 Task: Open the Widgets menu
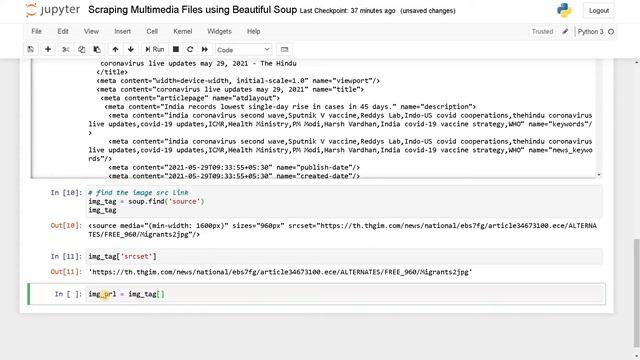[219, 31]
